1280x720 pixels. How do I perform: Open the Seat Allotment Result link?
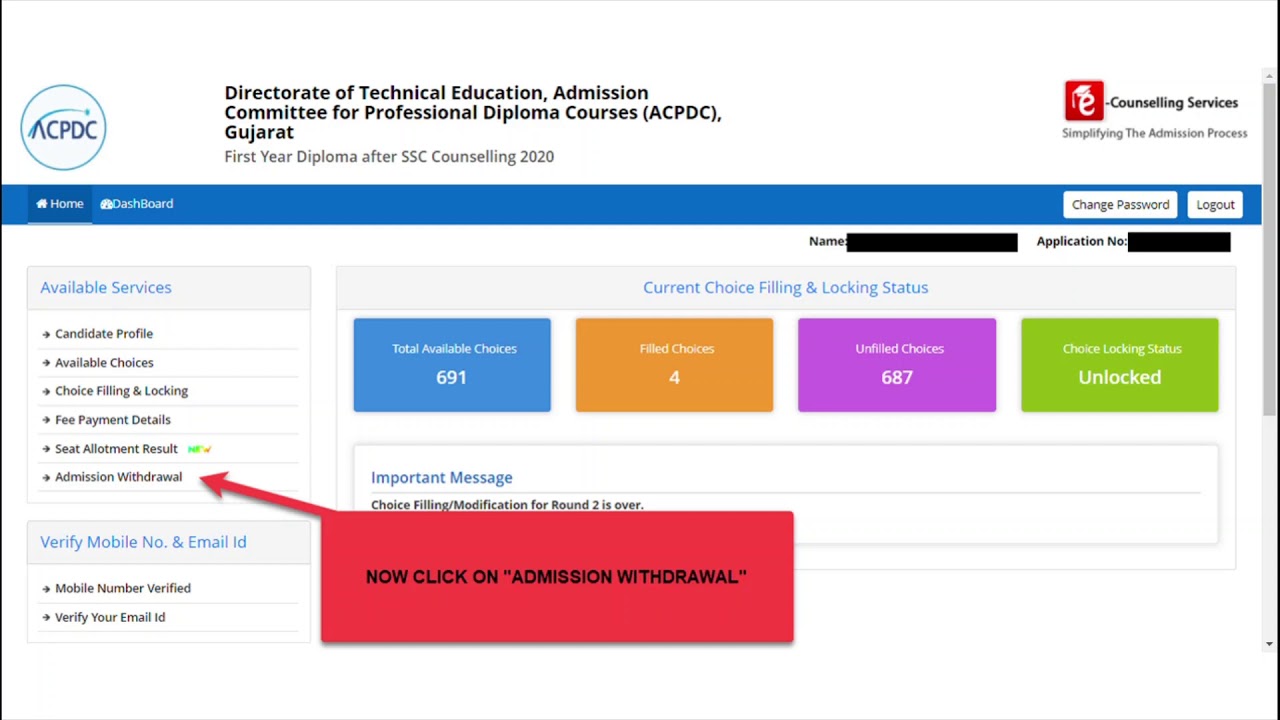click(116, 449)
